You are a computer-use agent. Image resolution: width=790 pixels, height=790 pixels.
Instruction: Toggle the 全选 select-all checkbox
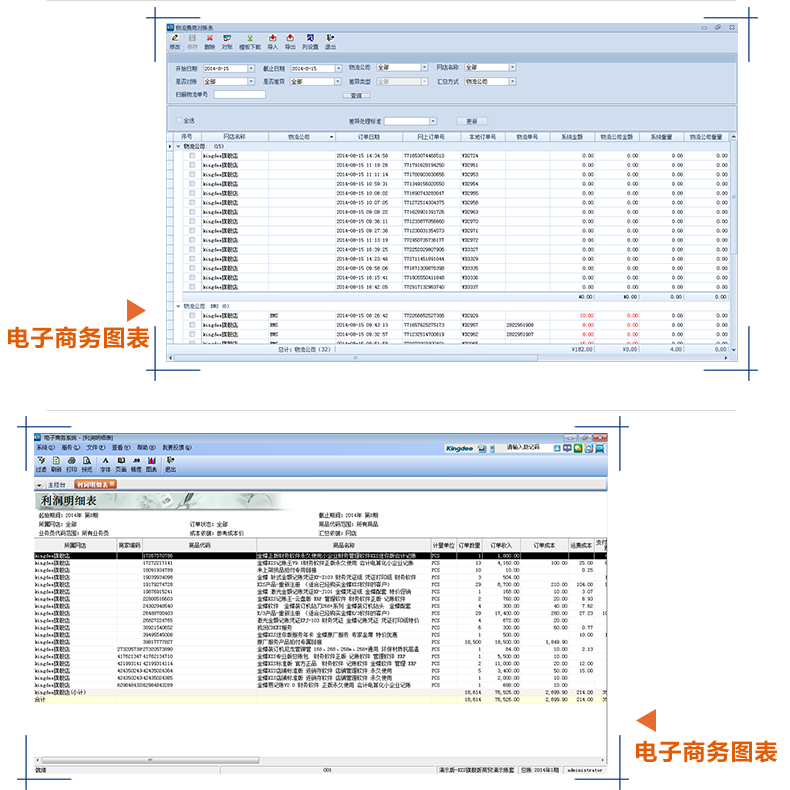click(x=178, y=121)
